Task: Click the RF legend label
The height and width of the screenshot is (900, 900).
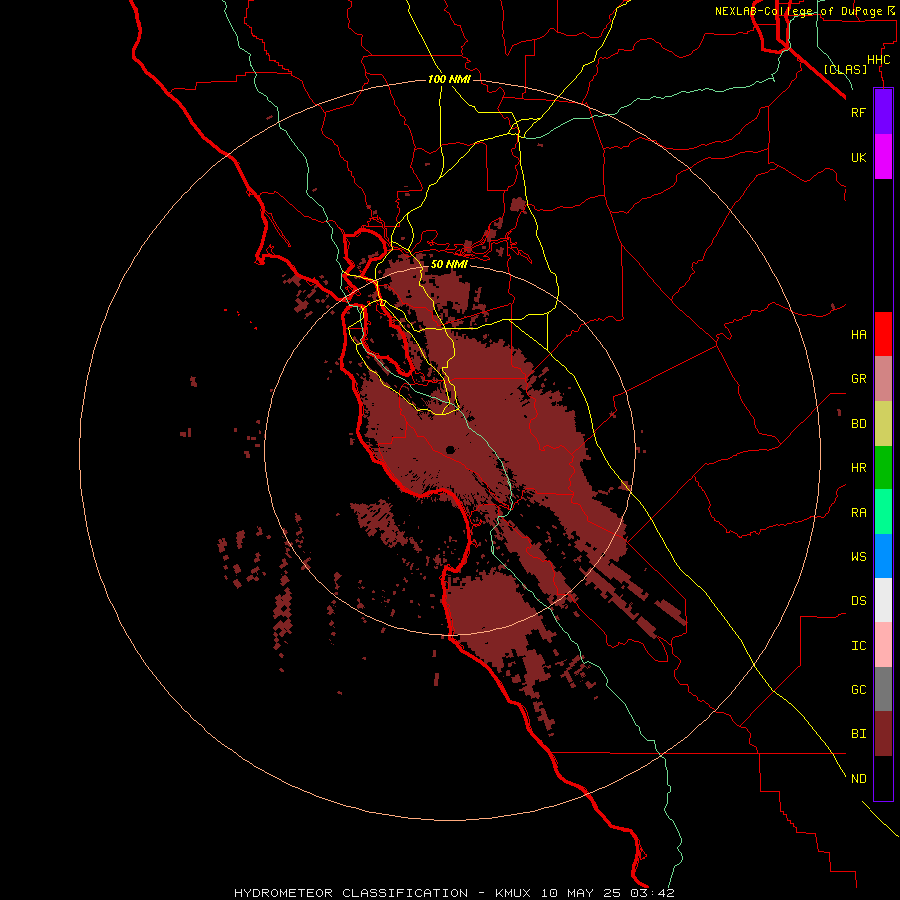Action: 858,112
